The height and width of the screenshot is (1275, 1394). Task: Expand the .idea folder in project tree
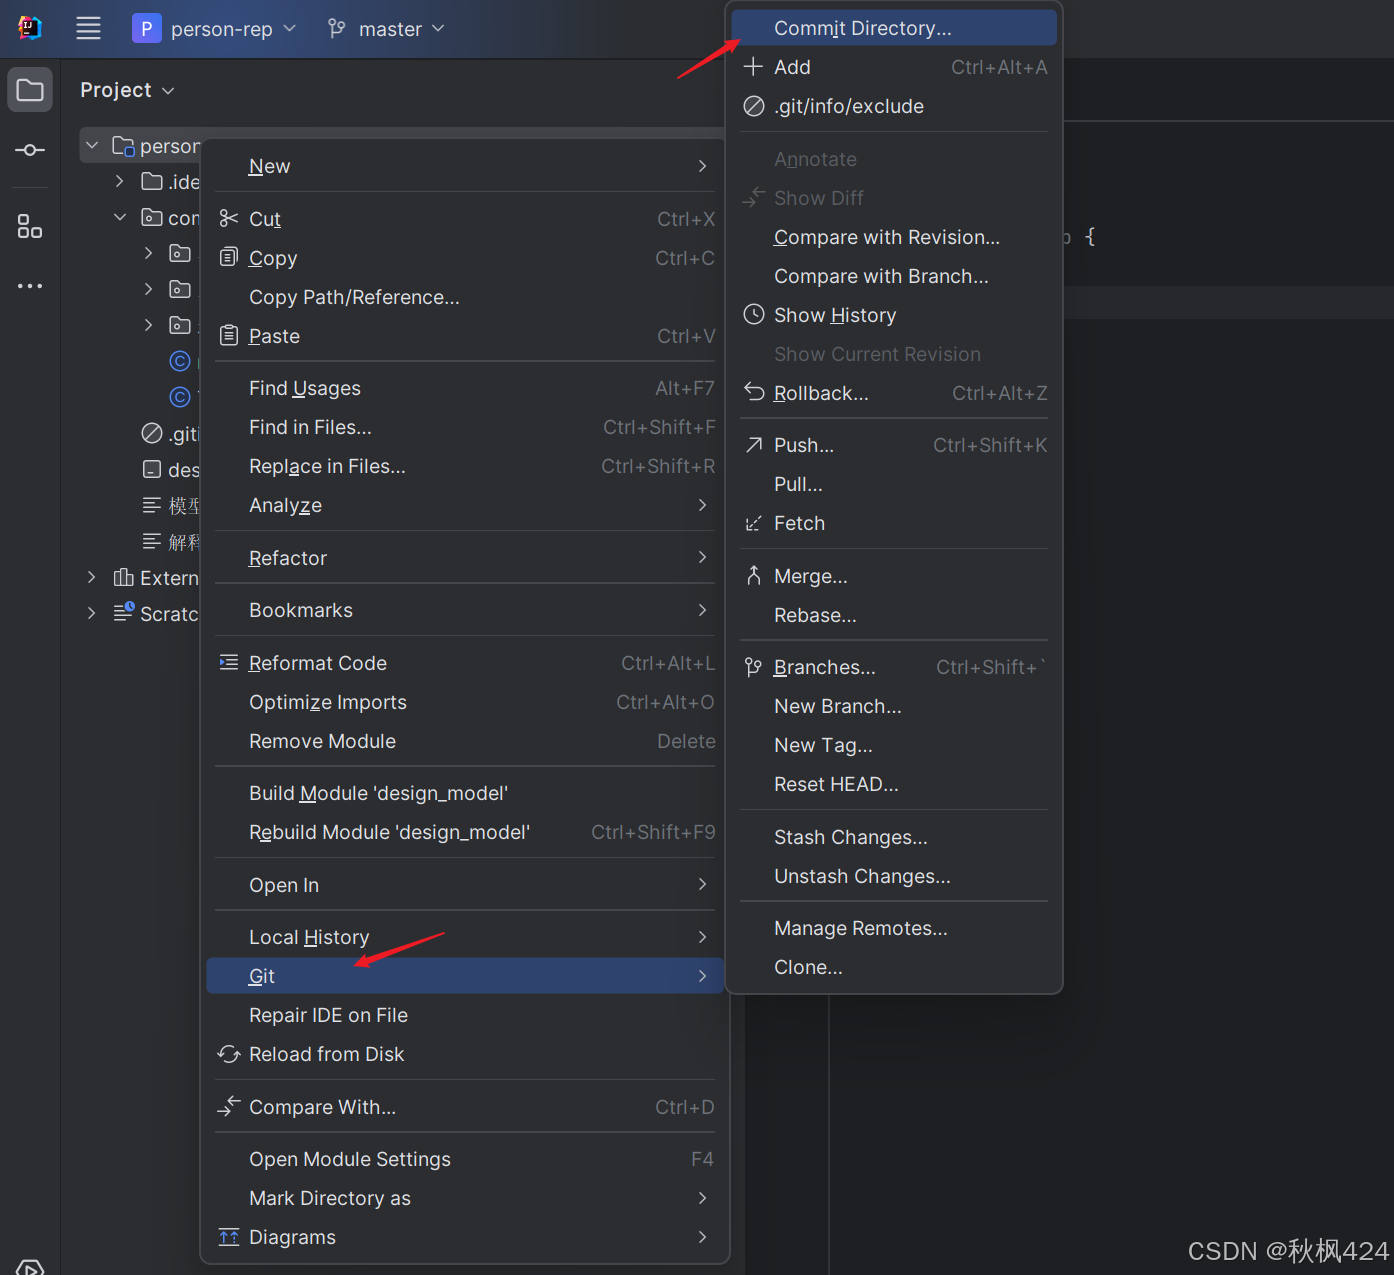tap(118, 181)
